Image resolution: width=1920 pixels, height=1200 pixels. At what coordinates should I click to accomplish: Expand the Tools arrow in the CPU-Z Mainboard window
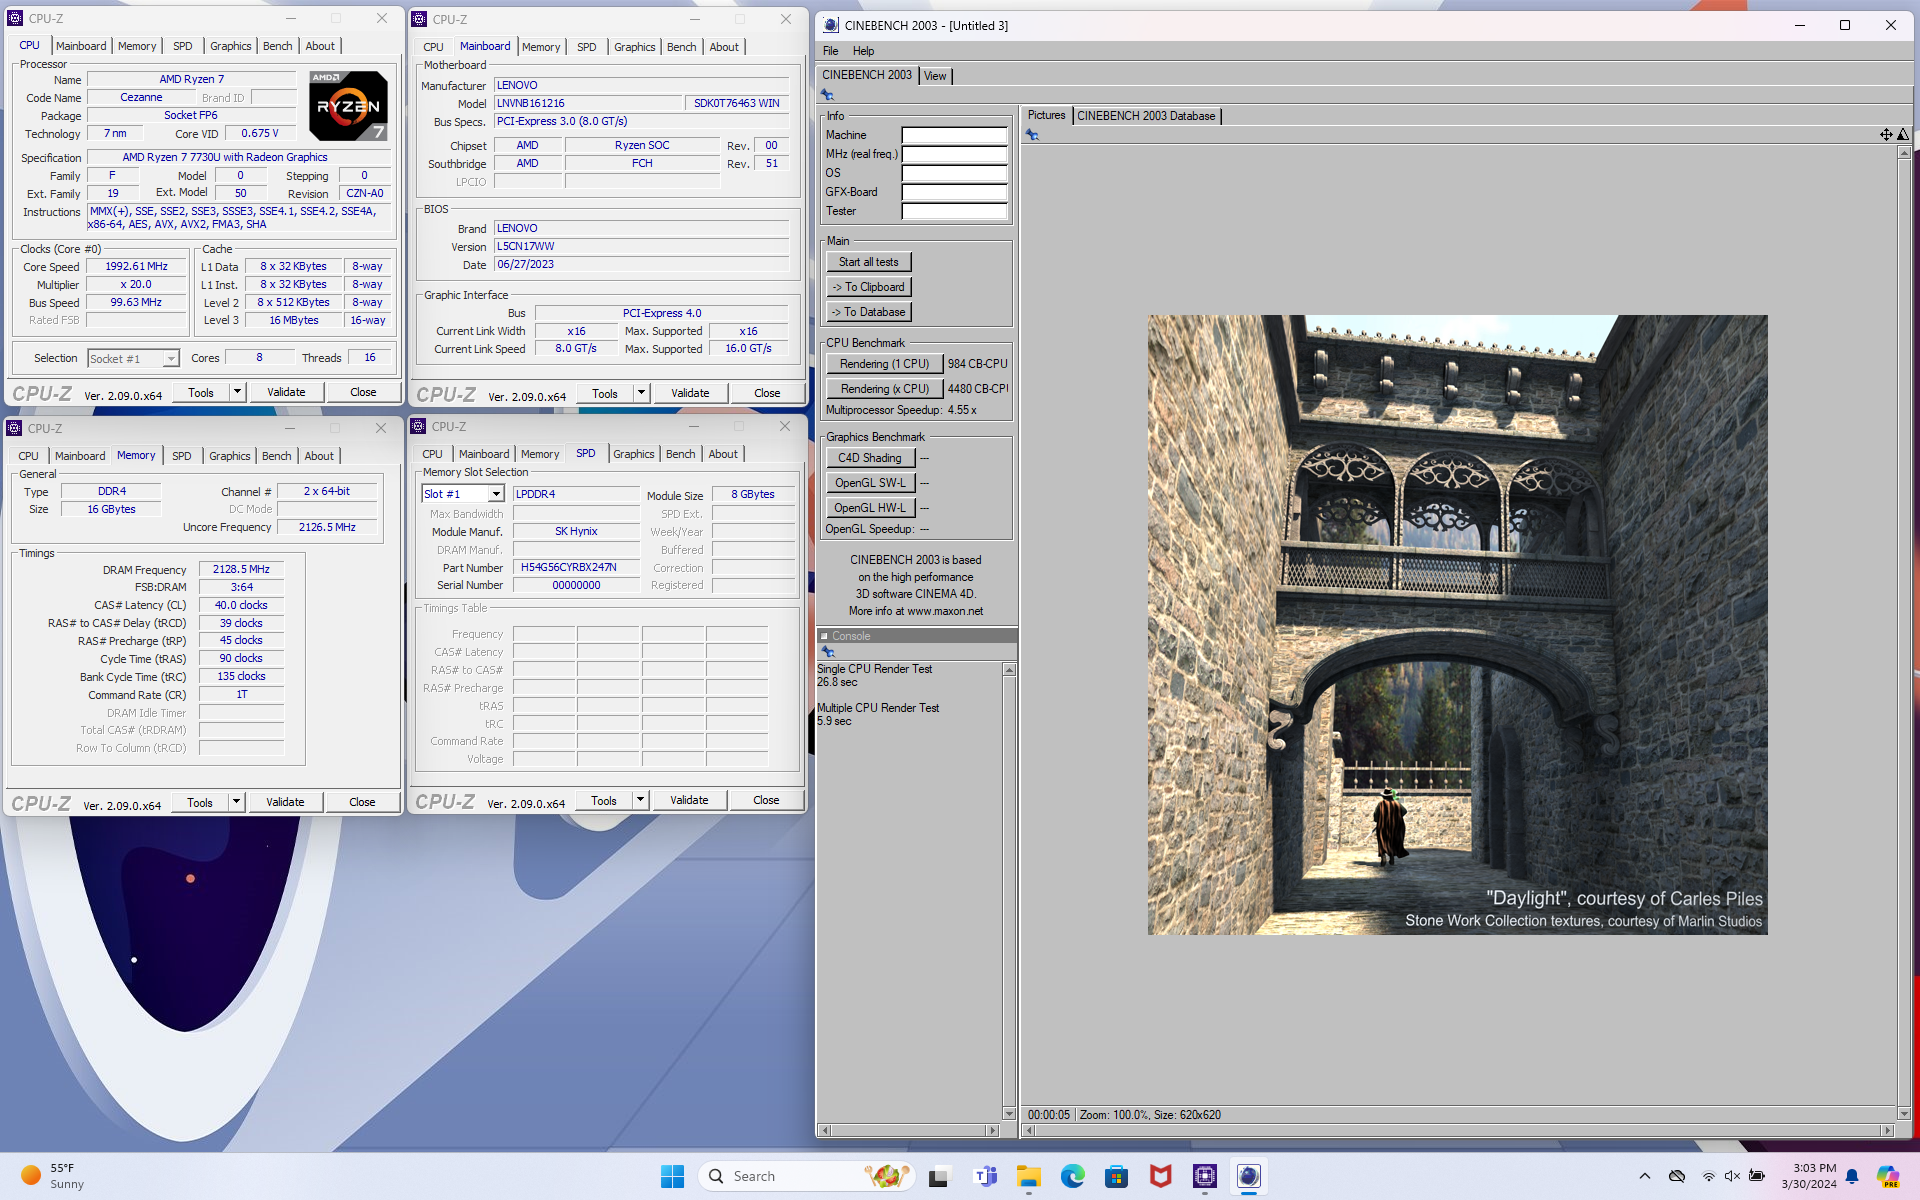641,393
